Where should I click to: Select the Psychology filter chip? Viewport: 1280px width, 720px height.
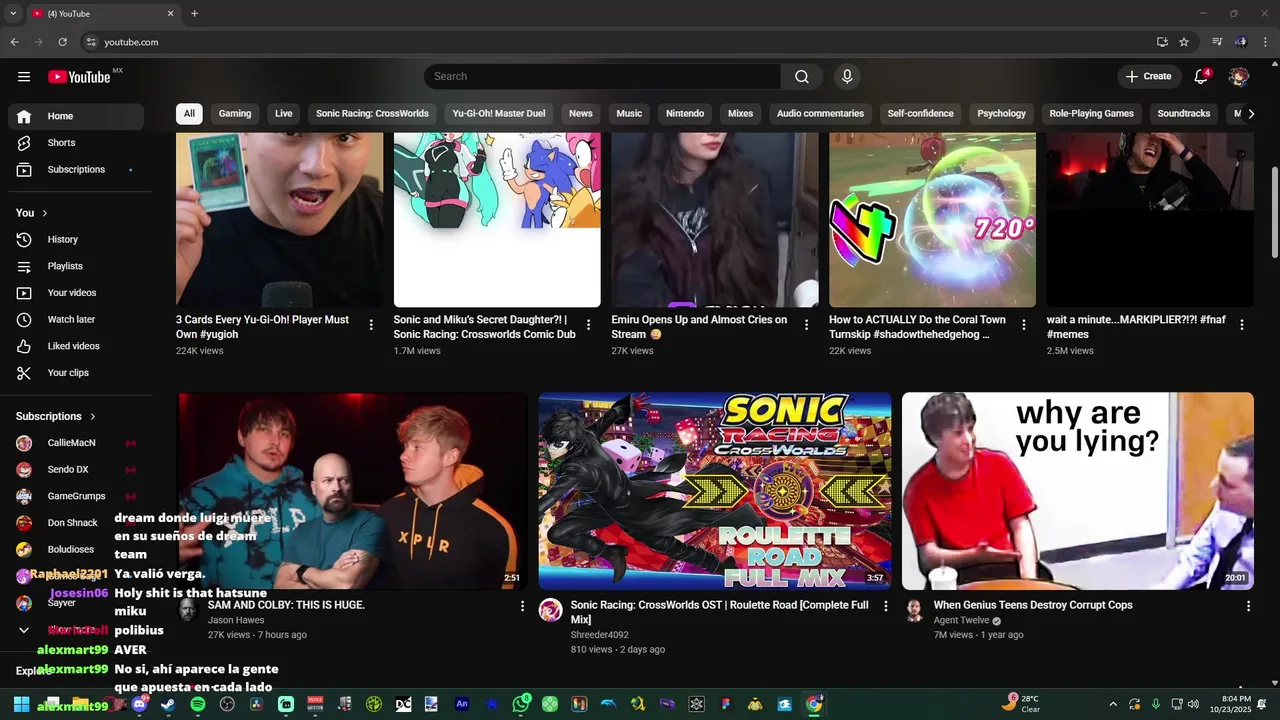(x=1001, y=113)
